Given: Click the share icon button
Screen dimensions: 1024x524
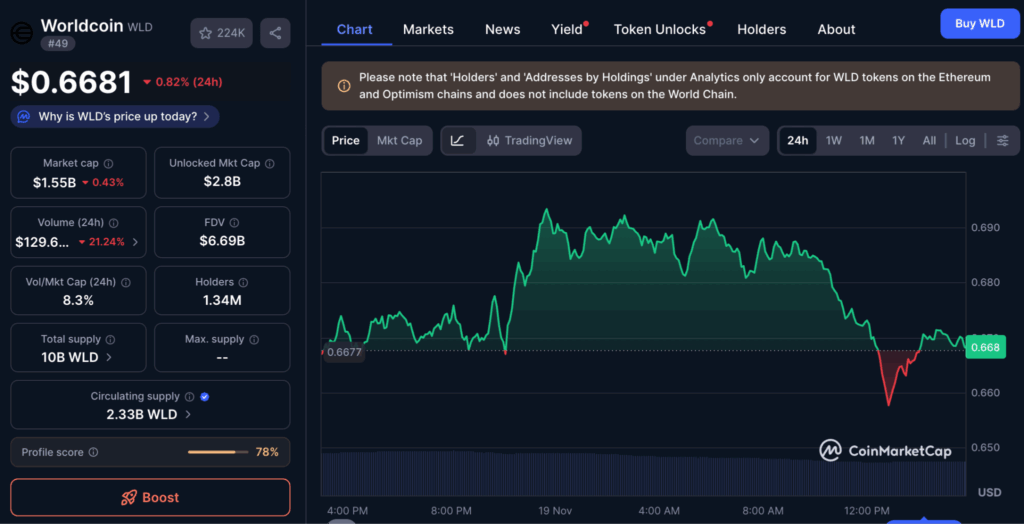Looking at the screenshot, I should tap(275, 33).
